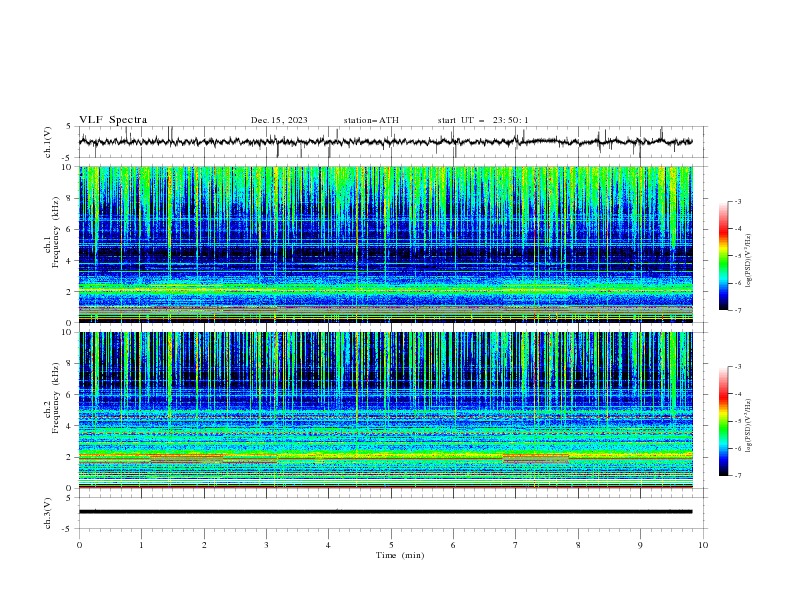Click the "-5" tick on ch.3(V) voltage axis
Screen dimensions: 792x612
(x=67, y=529)
